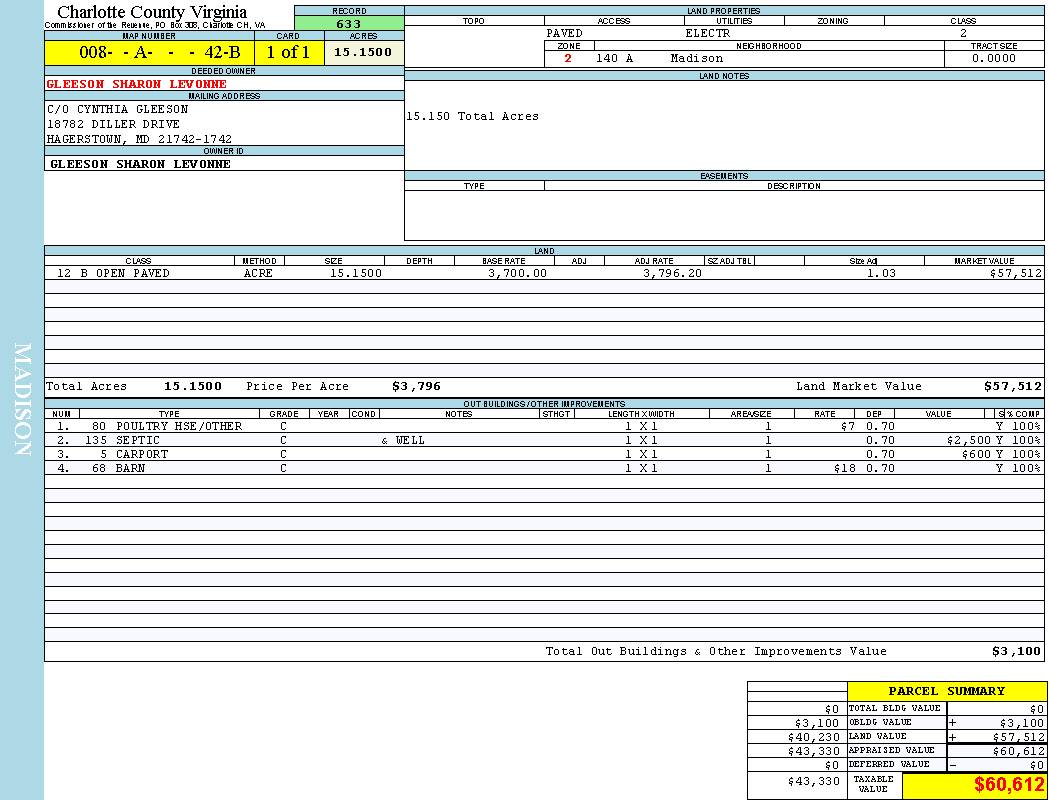Image resolution: width=1050 pixels, height=800 pixels.
Task: Select the '12 B OPEN PAVED' land row
Action: (113, 273)
